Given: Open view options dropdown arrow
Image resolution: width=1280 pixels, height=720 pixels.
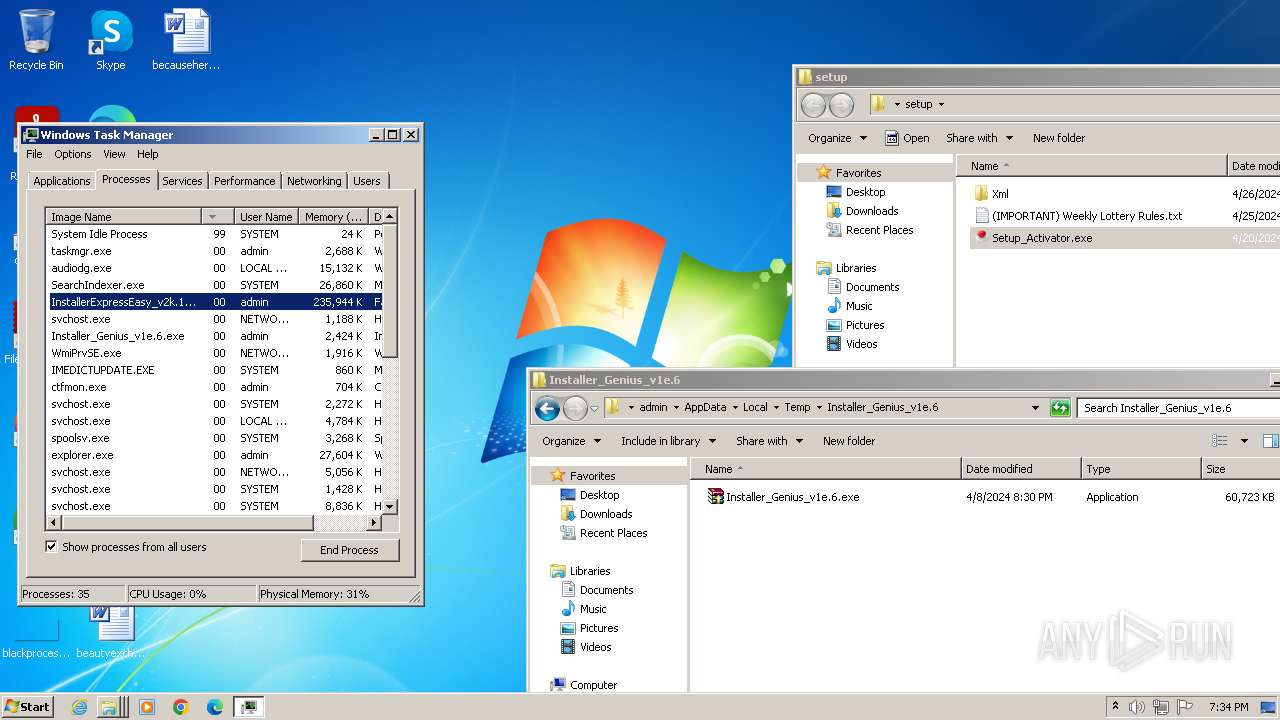Looking at the screenshot, I should coord(1244,441).
